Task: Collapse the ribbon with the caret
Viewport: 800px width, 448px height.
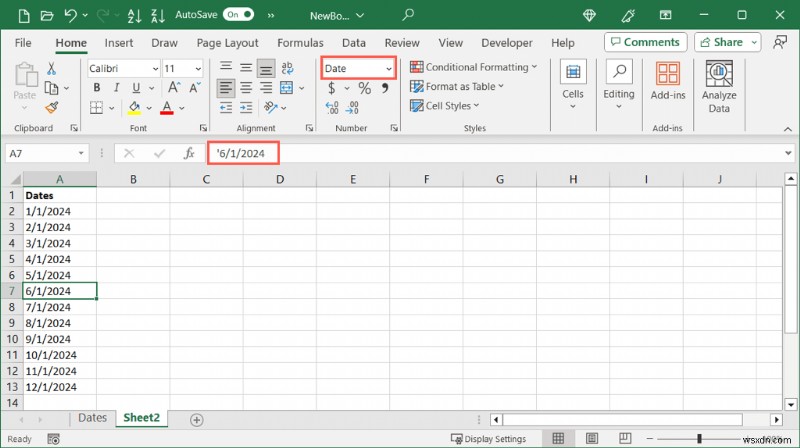Action: [x=788, y=129]
